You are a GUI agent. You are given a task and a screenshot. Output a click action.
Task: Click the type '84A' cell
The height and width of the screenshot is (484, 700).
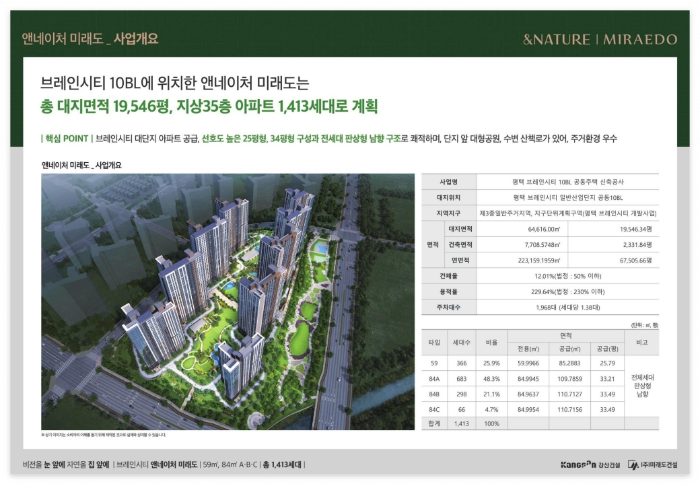tap(434, 379)
